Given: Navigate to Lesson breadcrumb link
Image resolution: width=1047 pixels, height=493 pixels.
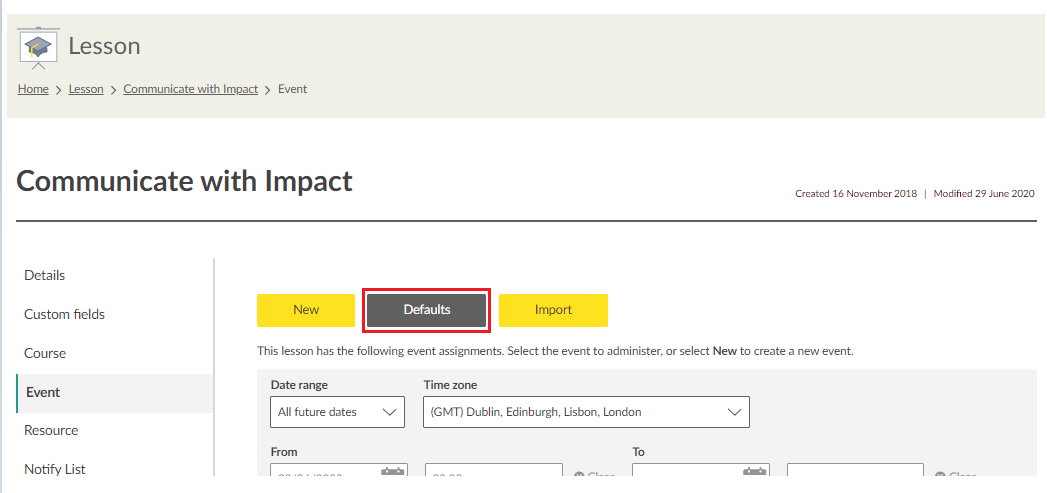Looking at the screenshot, I should coord(86,89).
